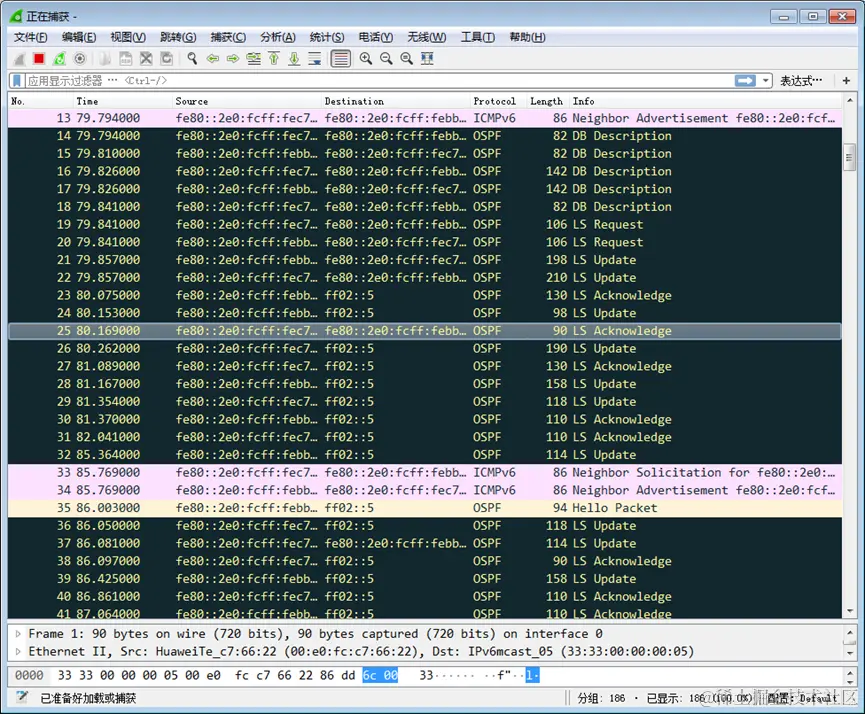This screenshot has width=865, height=714.
Task: Click the 配置: Default profile in status bar
Action: point(803,698)
